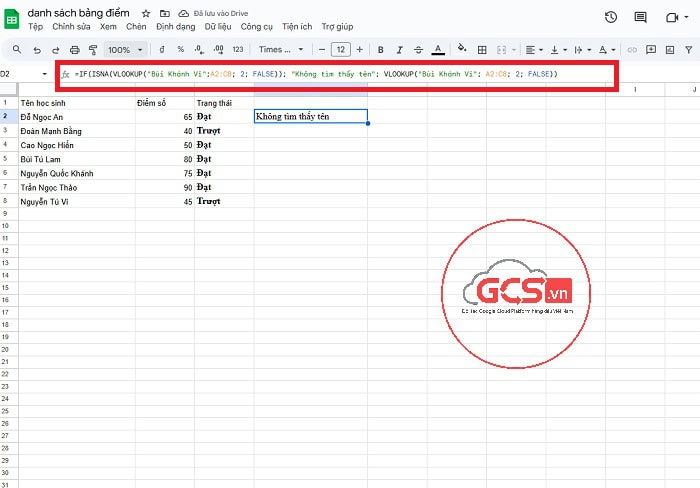Open the fill color paint bucket

461,49
